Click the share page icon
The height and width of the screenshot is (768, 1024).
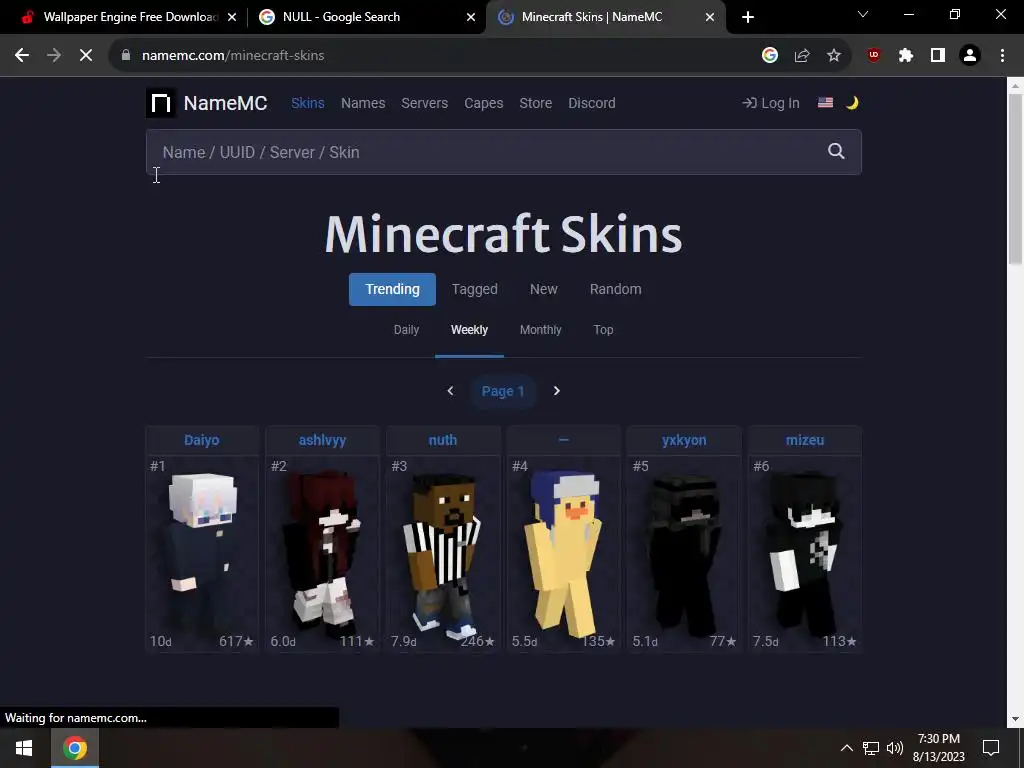[802, 56]
